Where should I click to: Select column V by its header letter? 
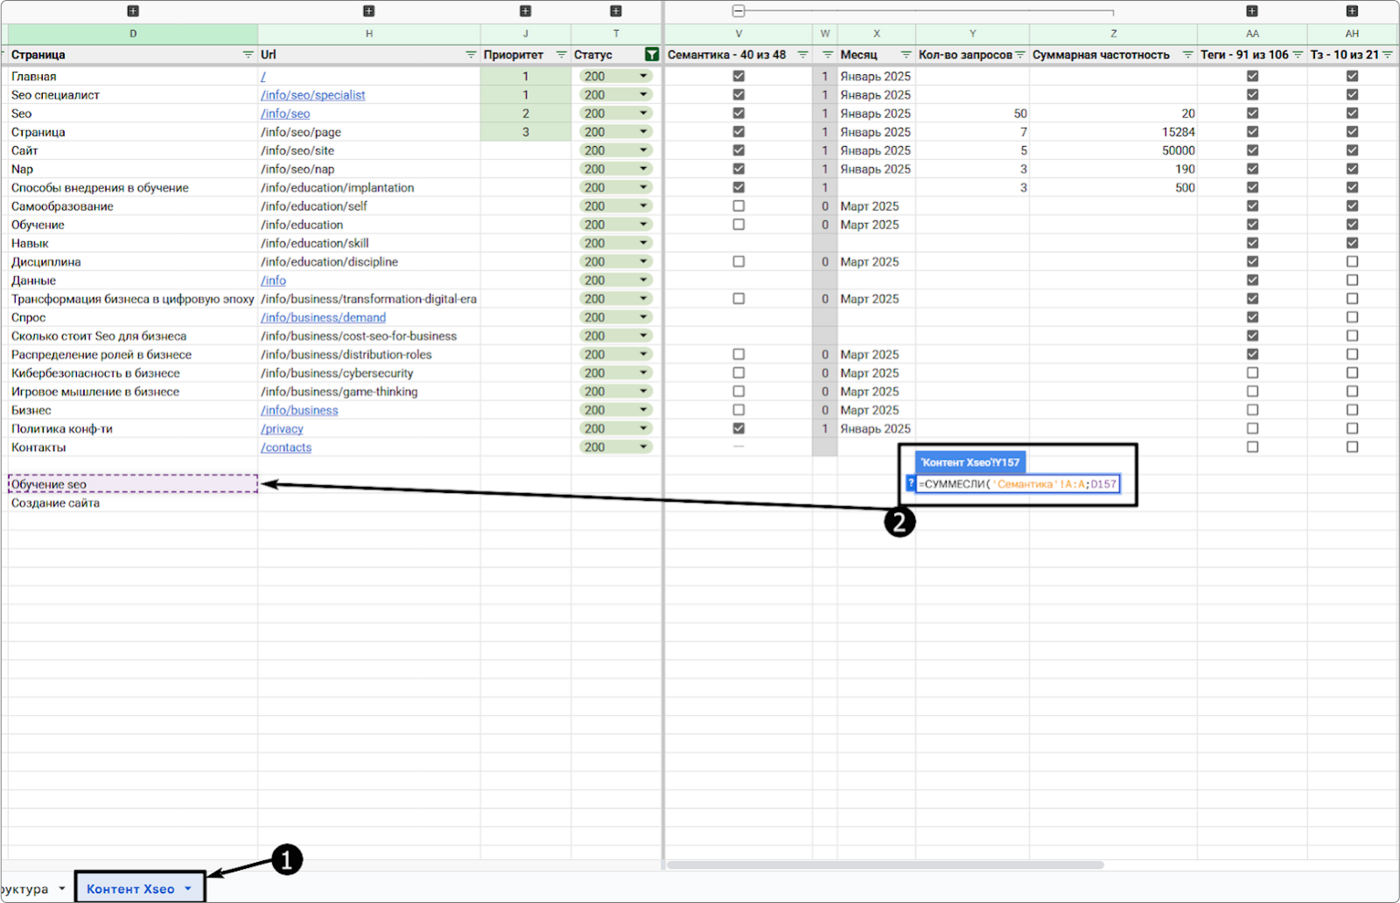point(738,34)
